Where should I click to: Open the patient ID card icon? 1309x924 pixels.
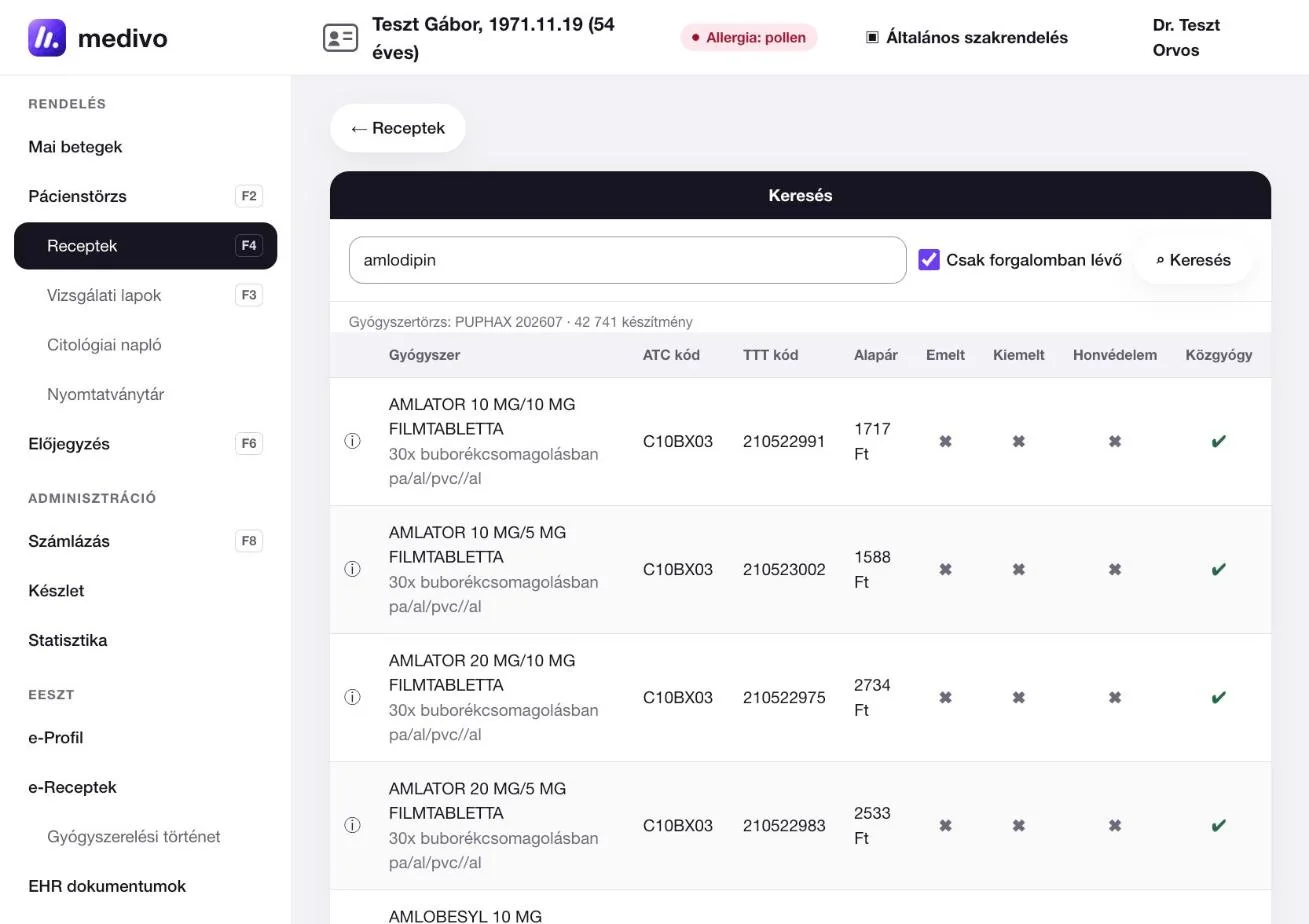pyautogui.click(x=340, y=38)
